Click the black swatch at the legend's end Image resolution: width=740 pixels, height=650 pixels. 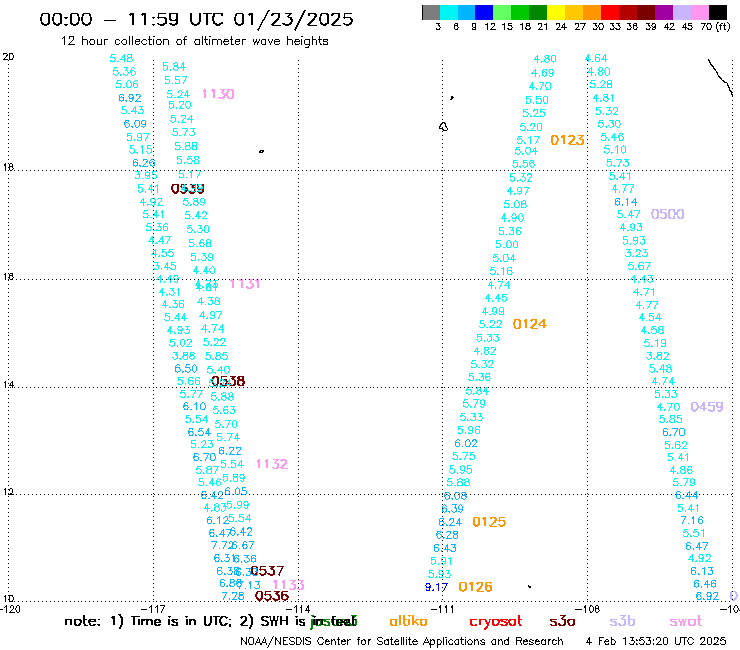(x=718, y=12)
